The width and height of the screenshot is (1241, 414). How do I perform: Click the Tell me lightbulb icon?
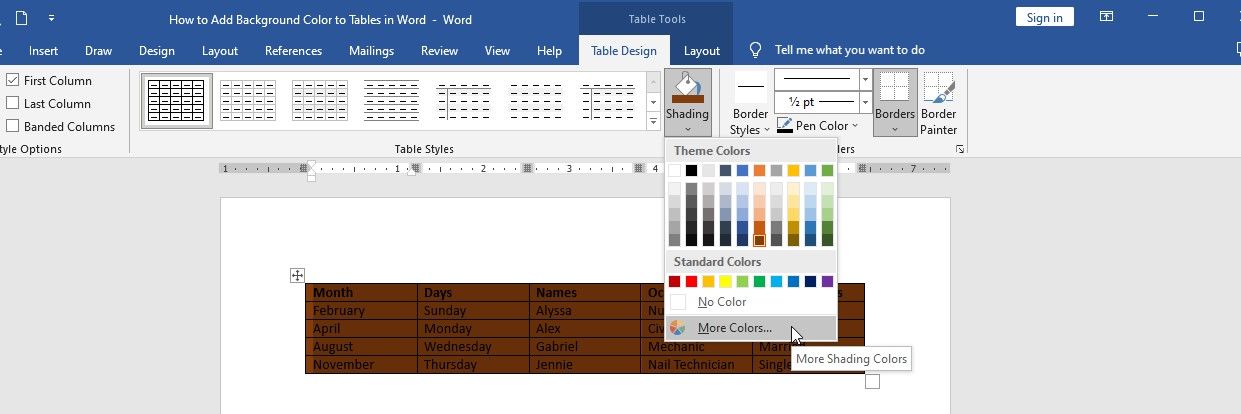[756, 50]
